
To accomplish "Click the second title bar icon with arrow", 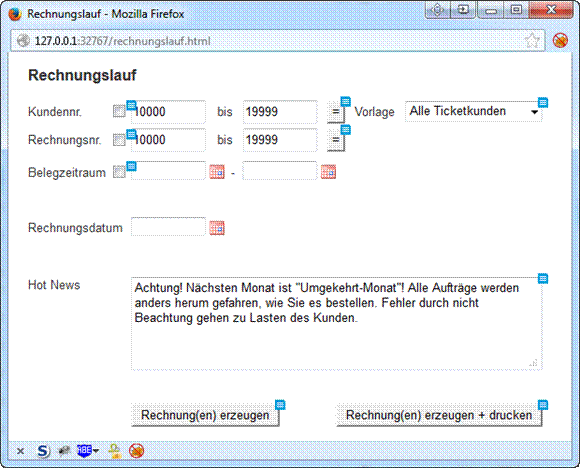I will (463, 10).
